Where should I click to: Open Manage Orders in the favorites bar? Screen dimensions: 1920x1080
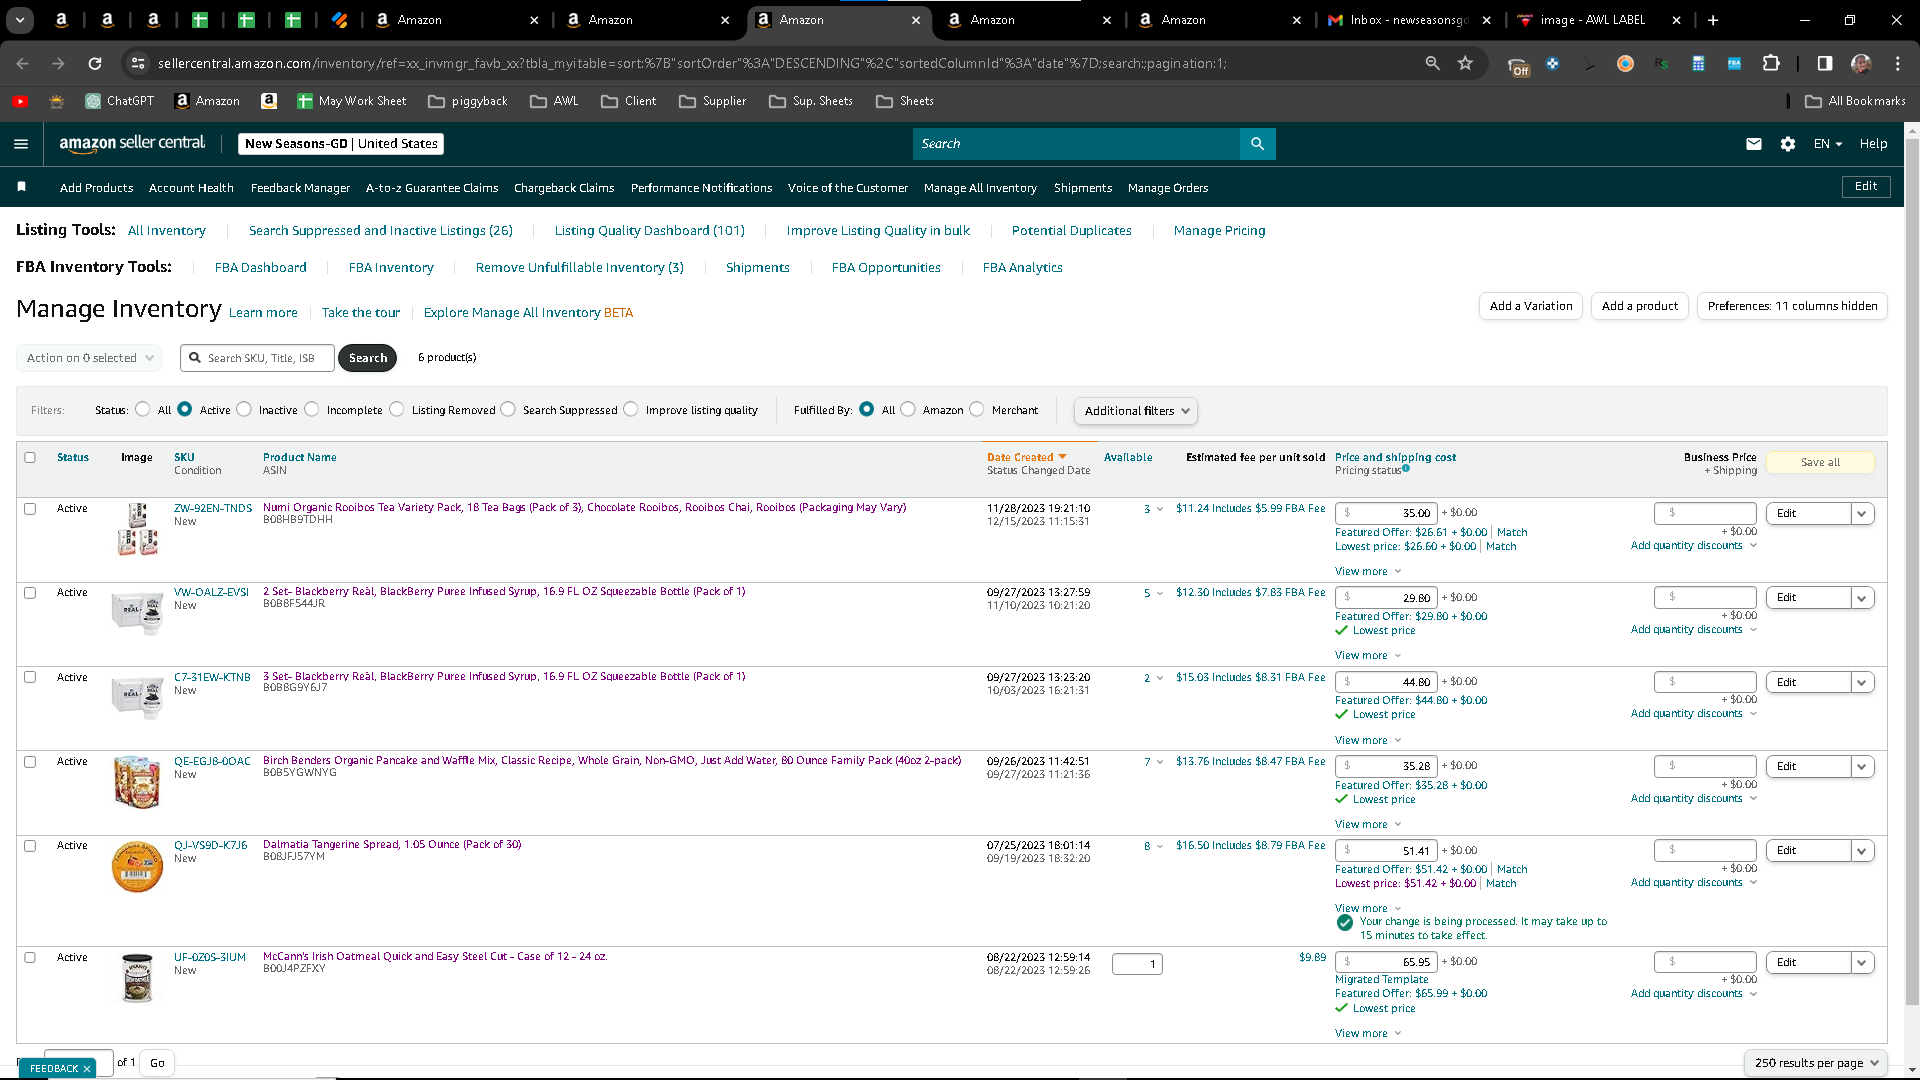pos(1168,188)
